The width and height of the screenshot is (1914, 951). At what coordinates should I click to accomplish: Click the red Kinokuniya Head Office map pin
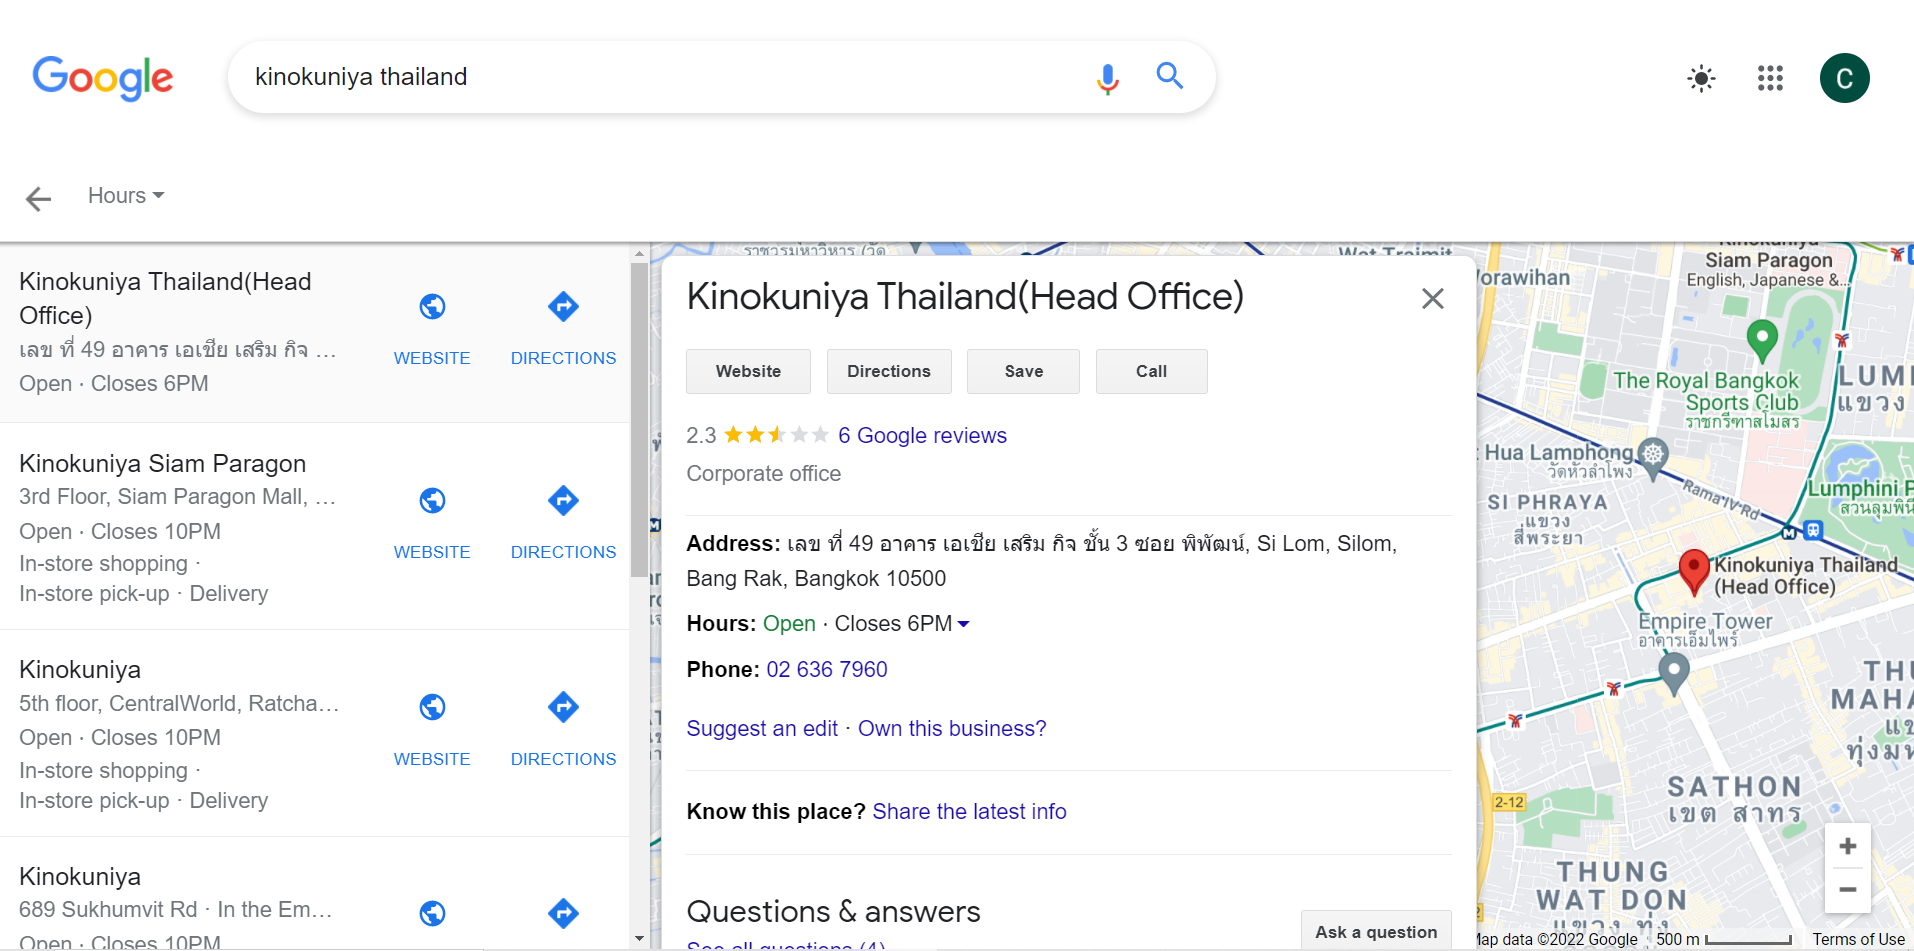(1693, 571)
